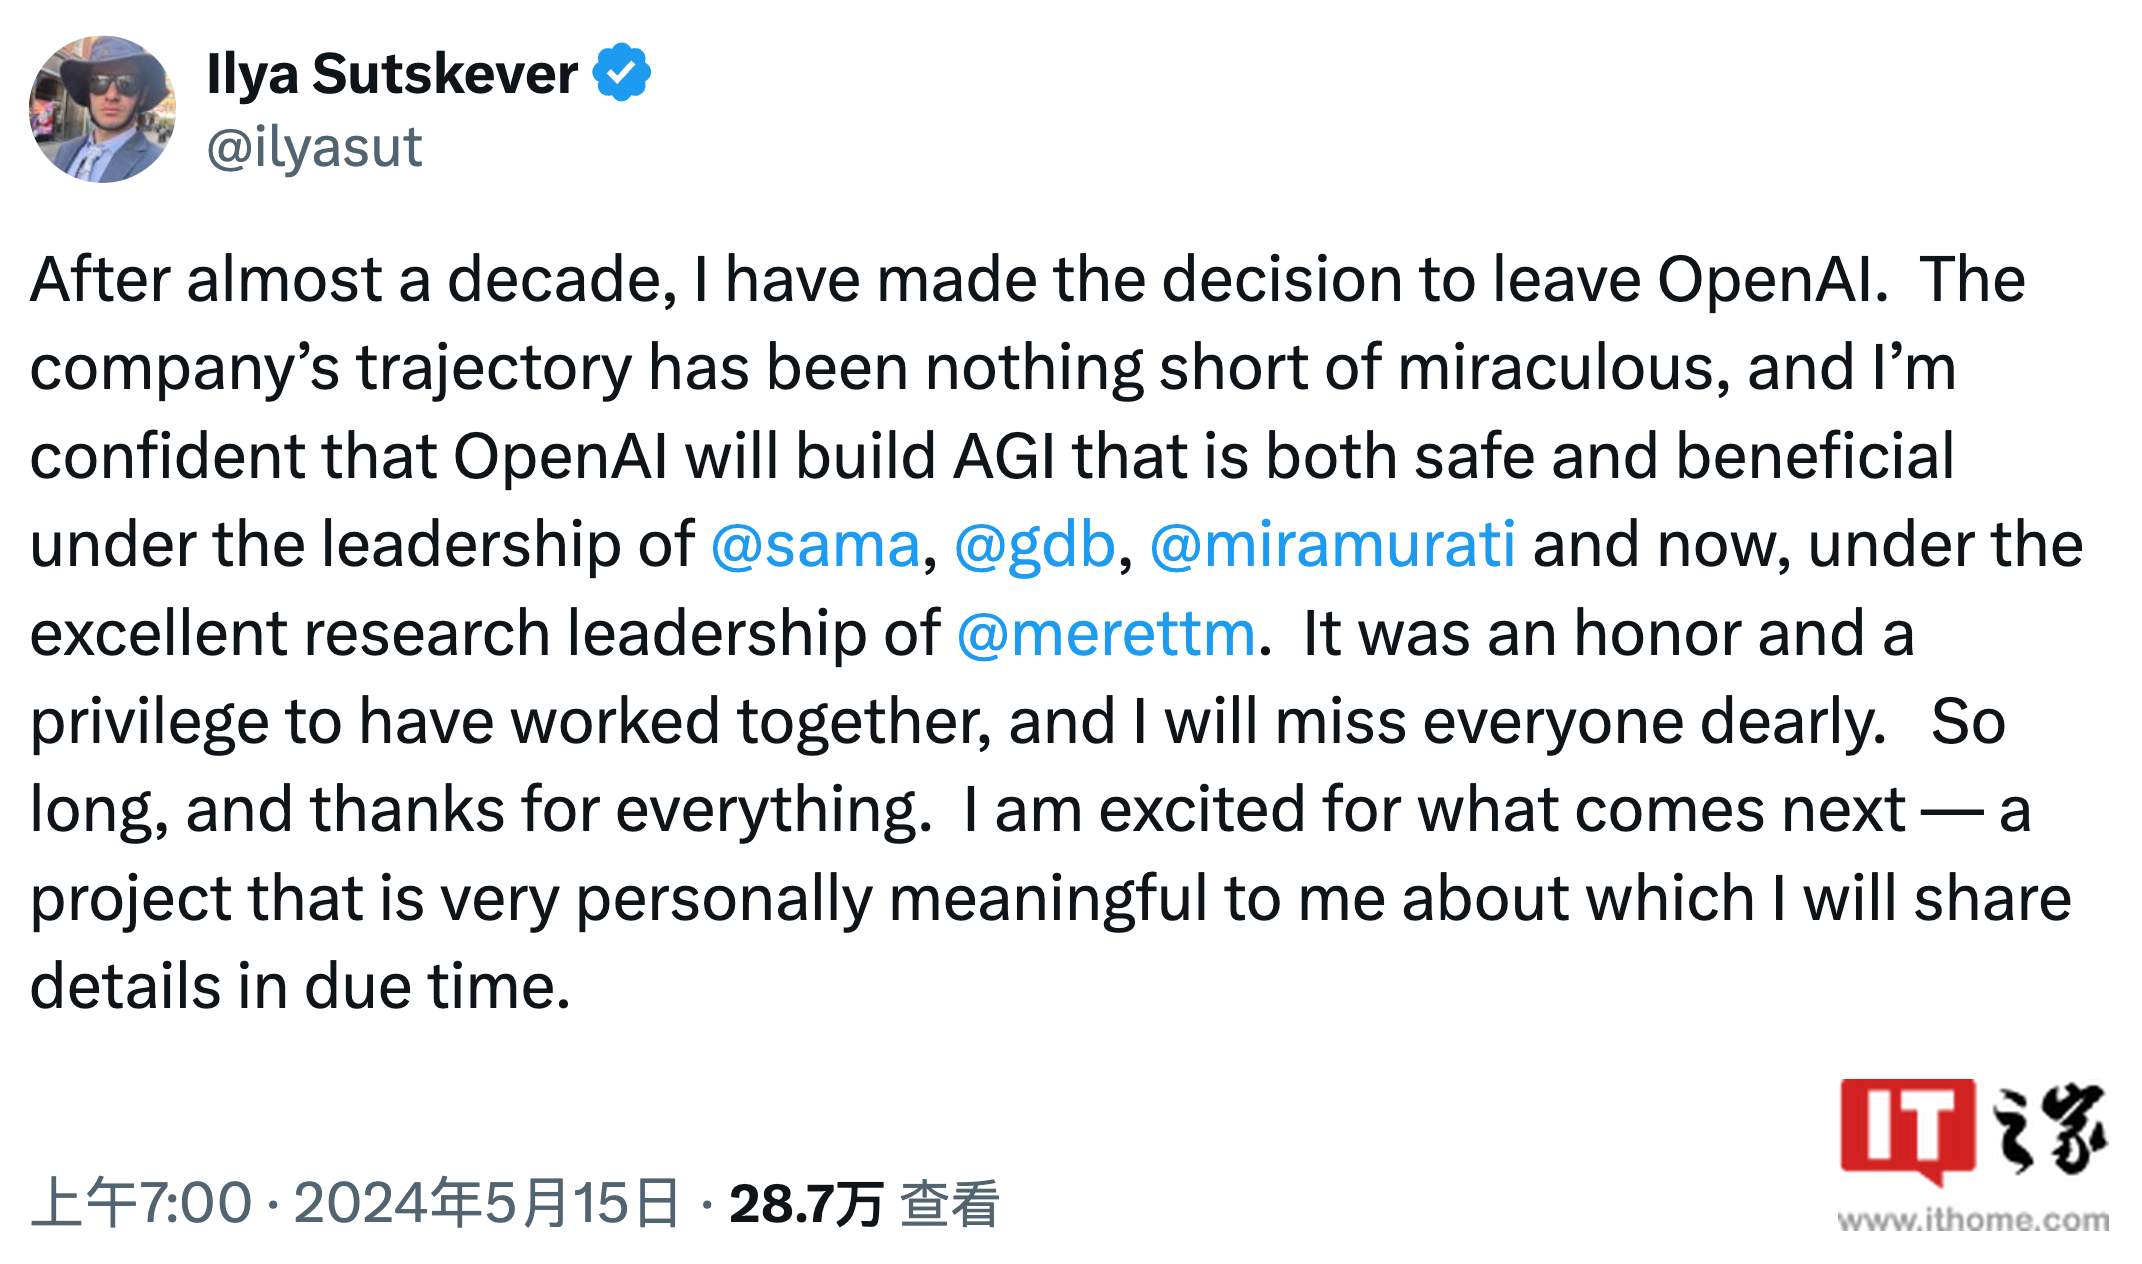
Task: Click the display name Ilya Sutskever
Action: pyautogui.click(x=390, y=72)
